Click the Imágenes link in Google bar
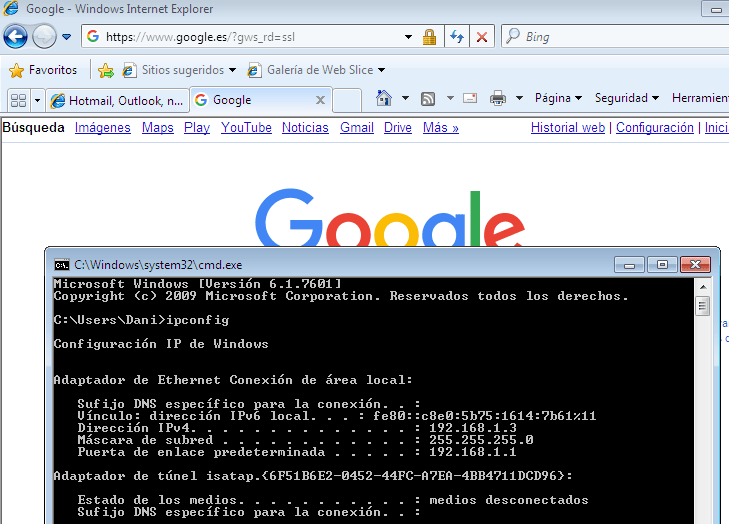729x524 pixels. point(103,128)
